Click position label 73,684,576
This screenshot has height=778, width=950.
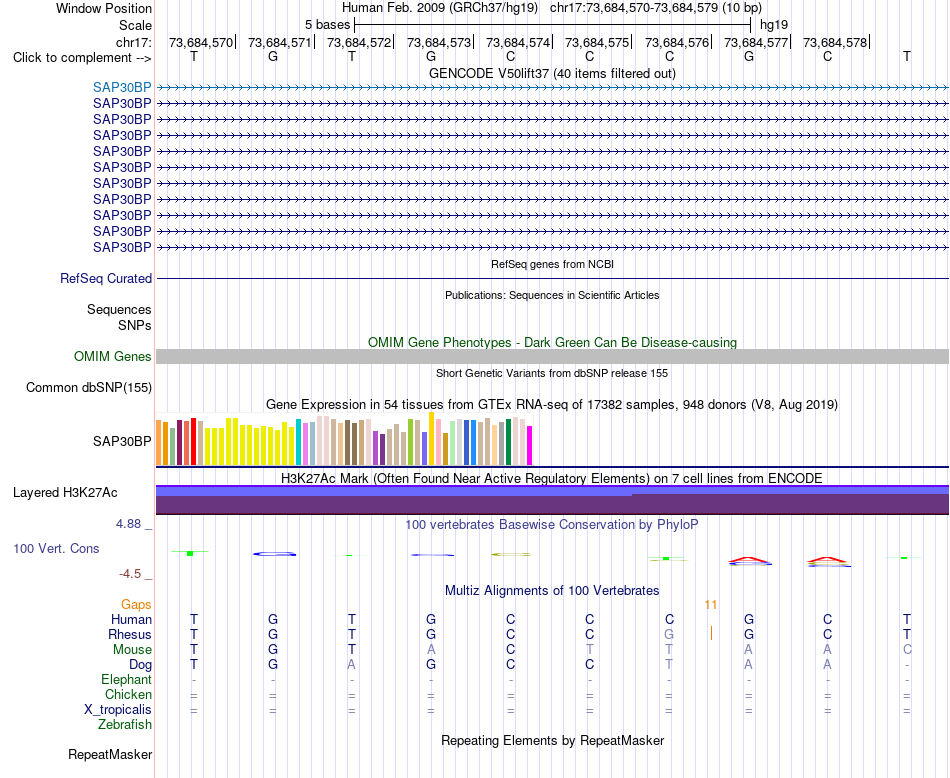677,42
